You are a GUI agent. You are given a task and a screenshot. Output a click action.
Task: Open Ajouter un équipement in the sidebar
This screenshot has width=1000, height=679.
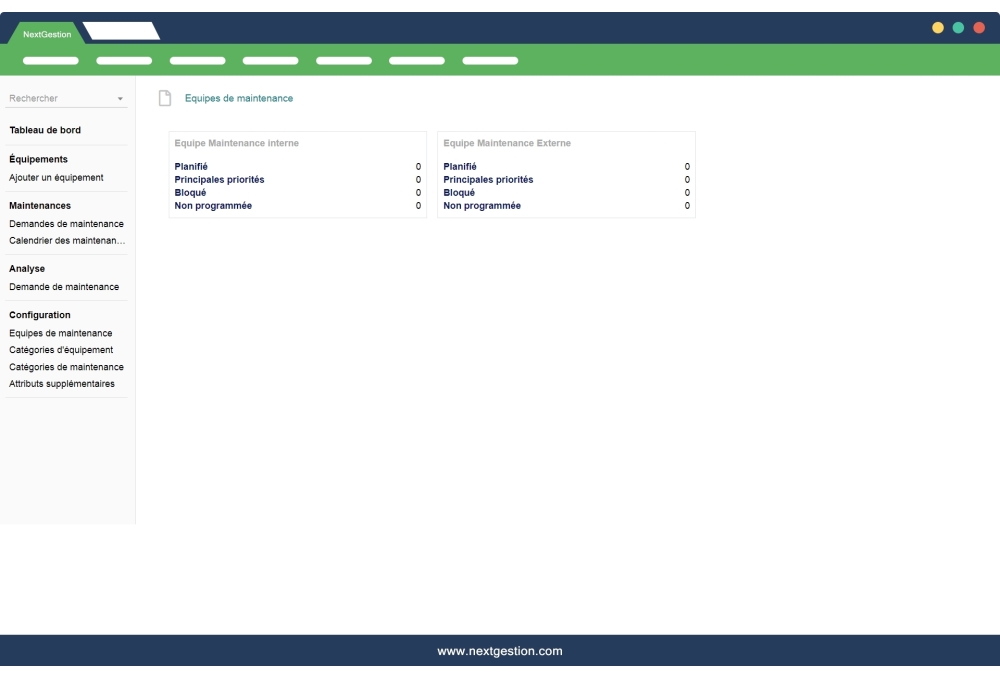point(56,177)
